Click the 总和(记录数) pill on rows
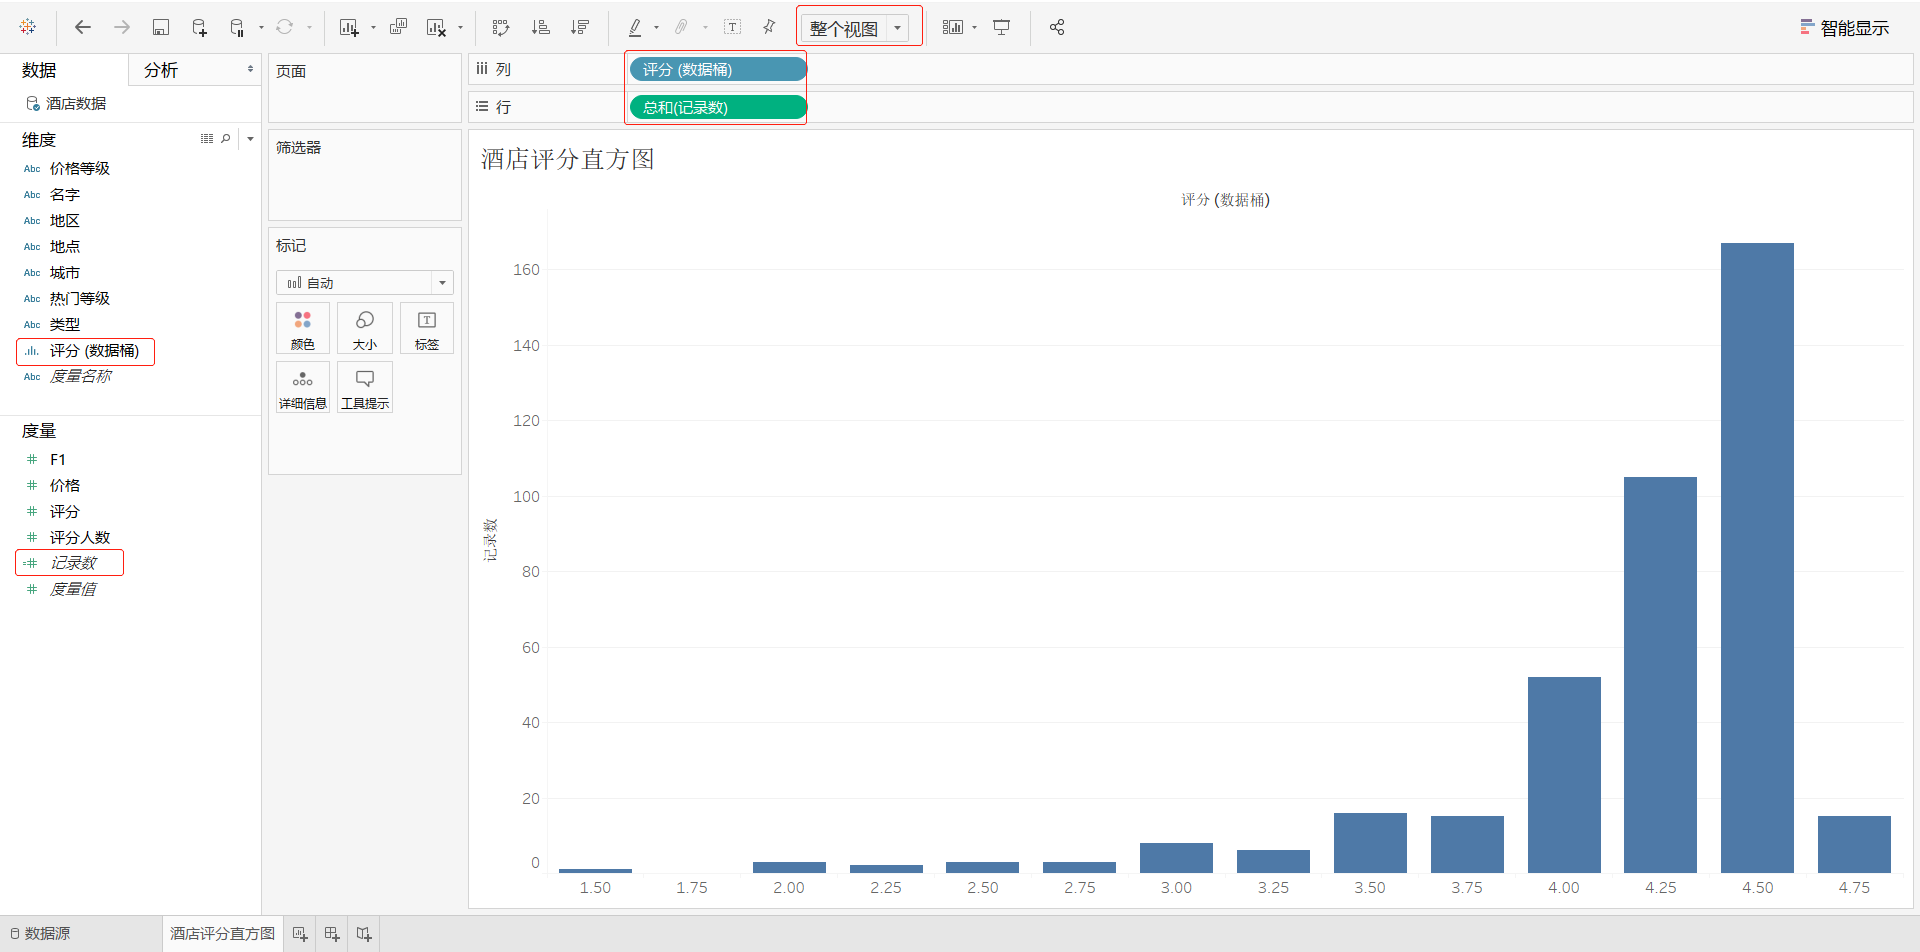This screenshot has height=952, width=1920. (x=718, y=107)
